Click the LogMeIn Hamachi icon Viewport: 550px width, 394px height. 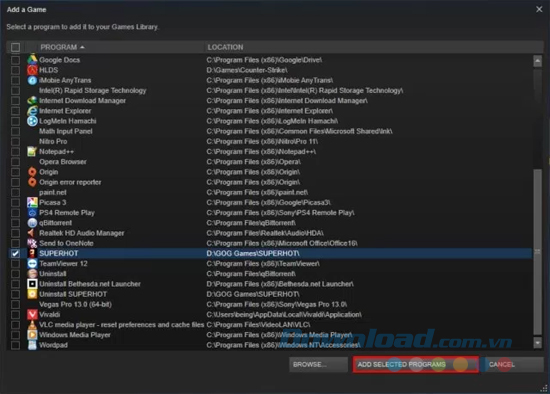[x=32, y=121]
